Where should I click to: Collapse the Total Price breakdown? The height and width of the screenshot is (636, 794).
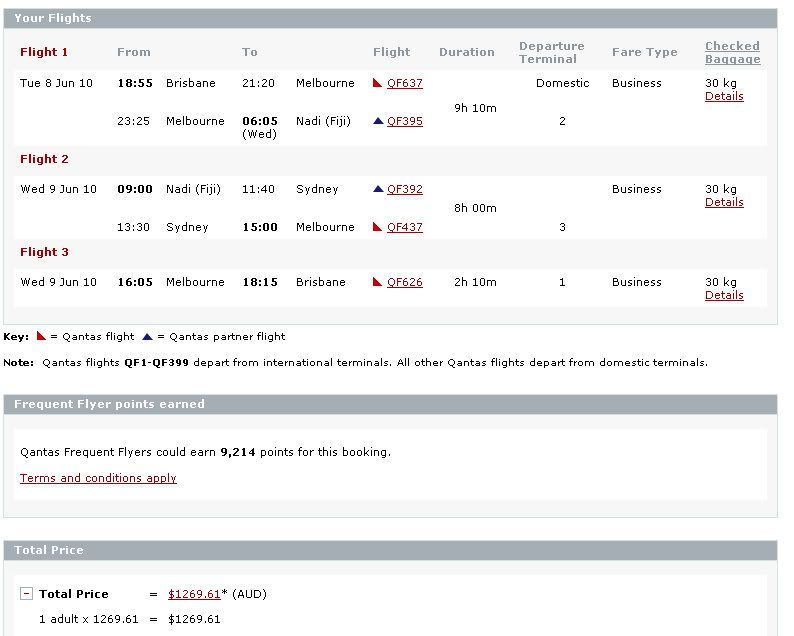(26, 593)
